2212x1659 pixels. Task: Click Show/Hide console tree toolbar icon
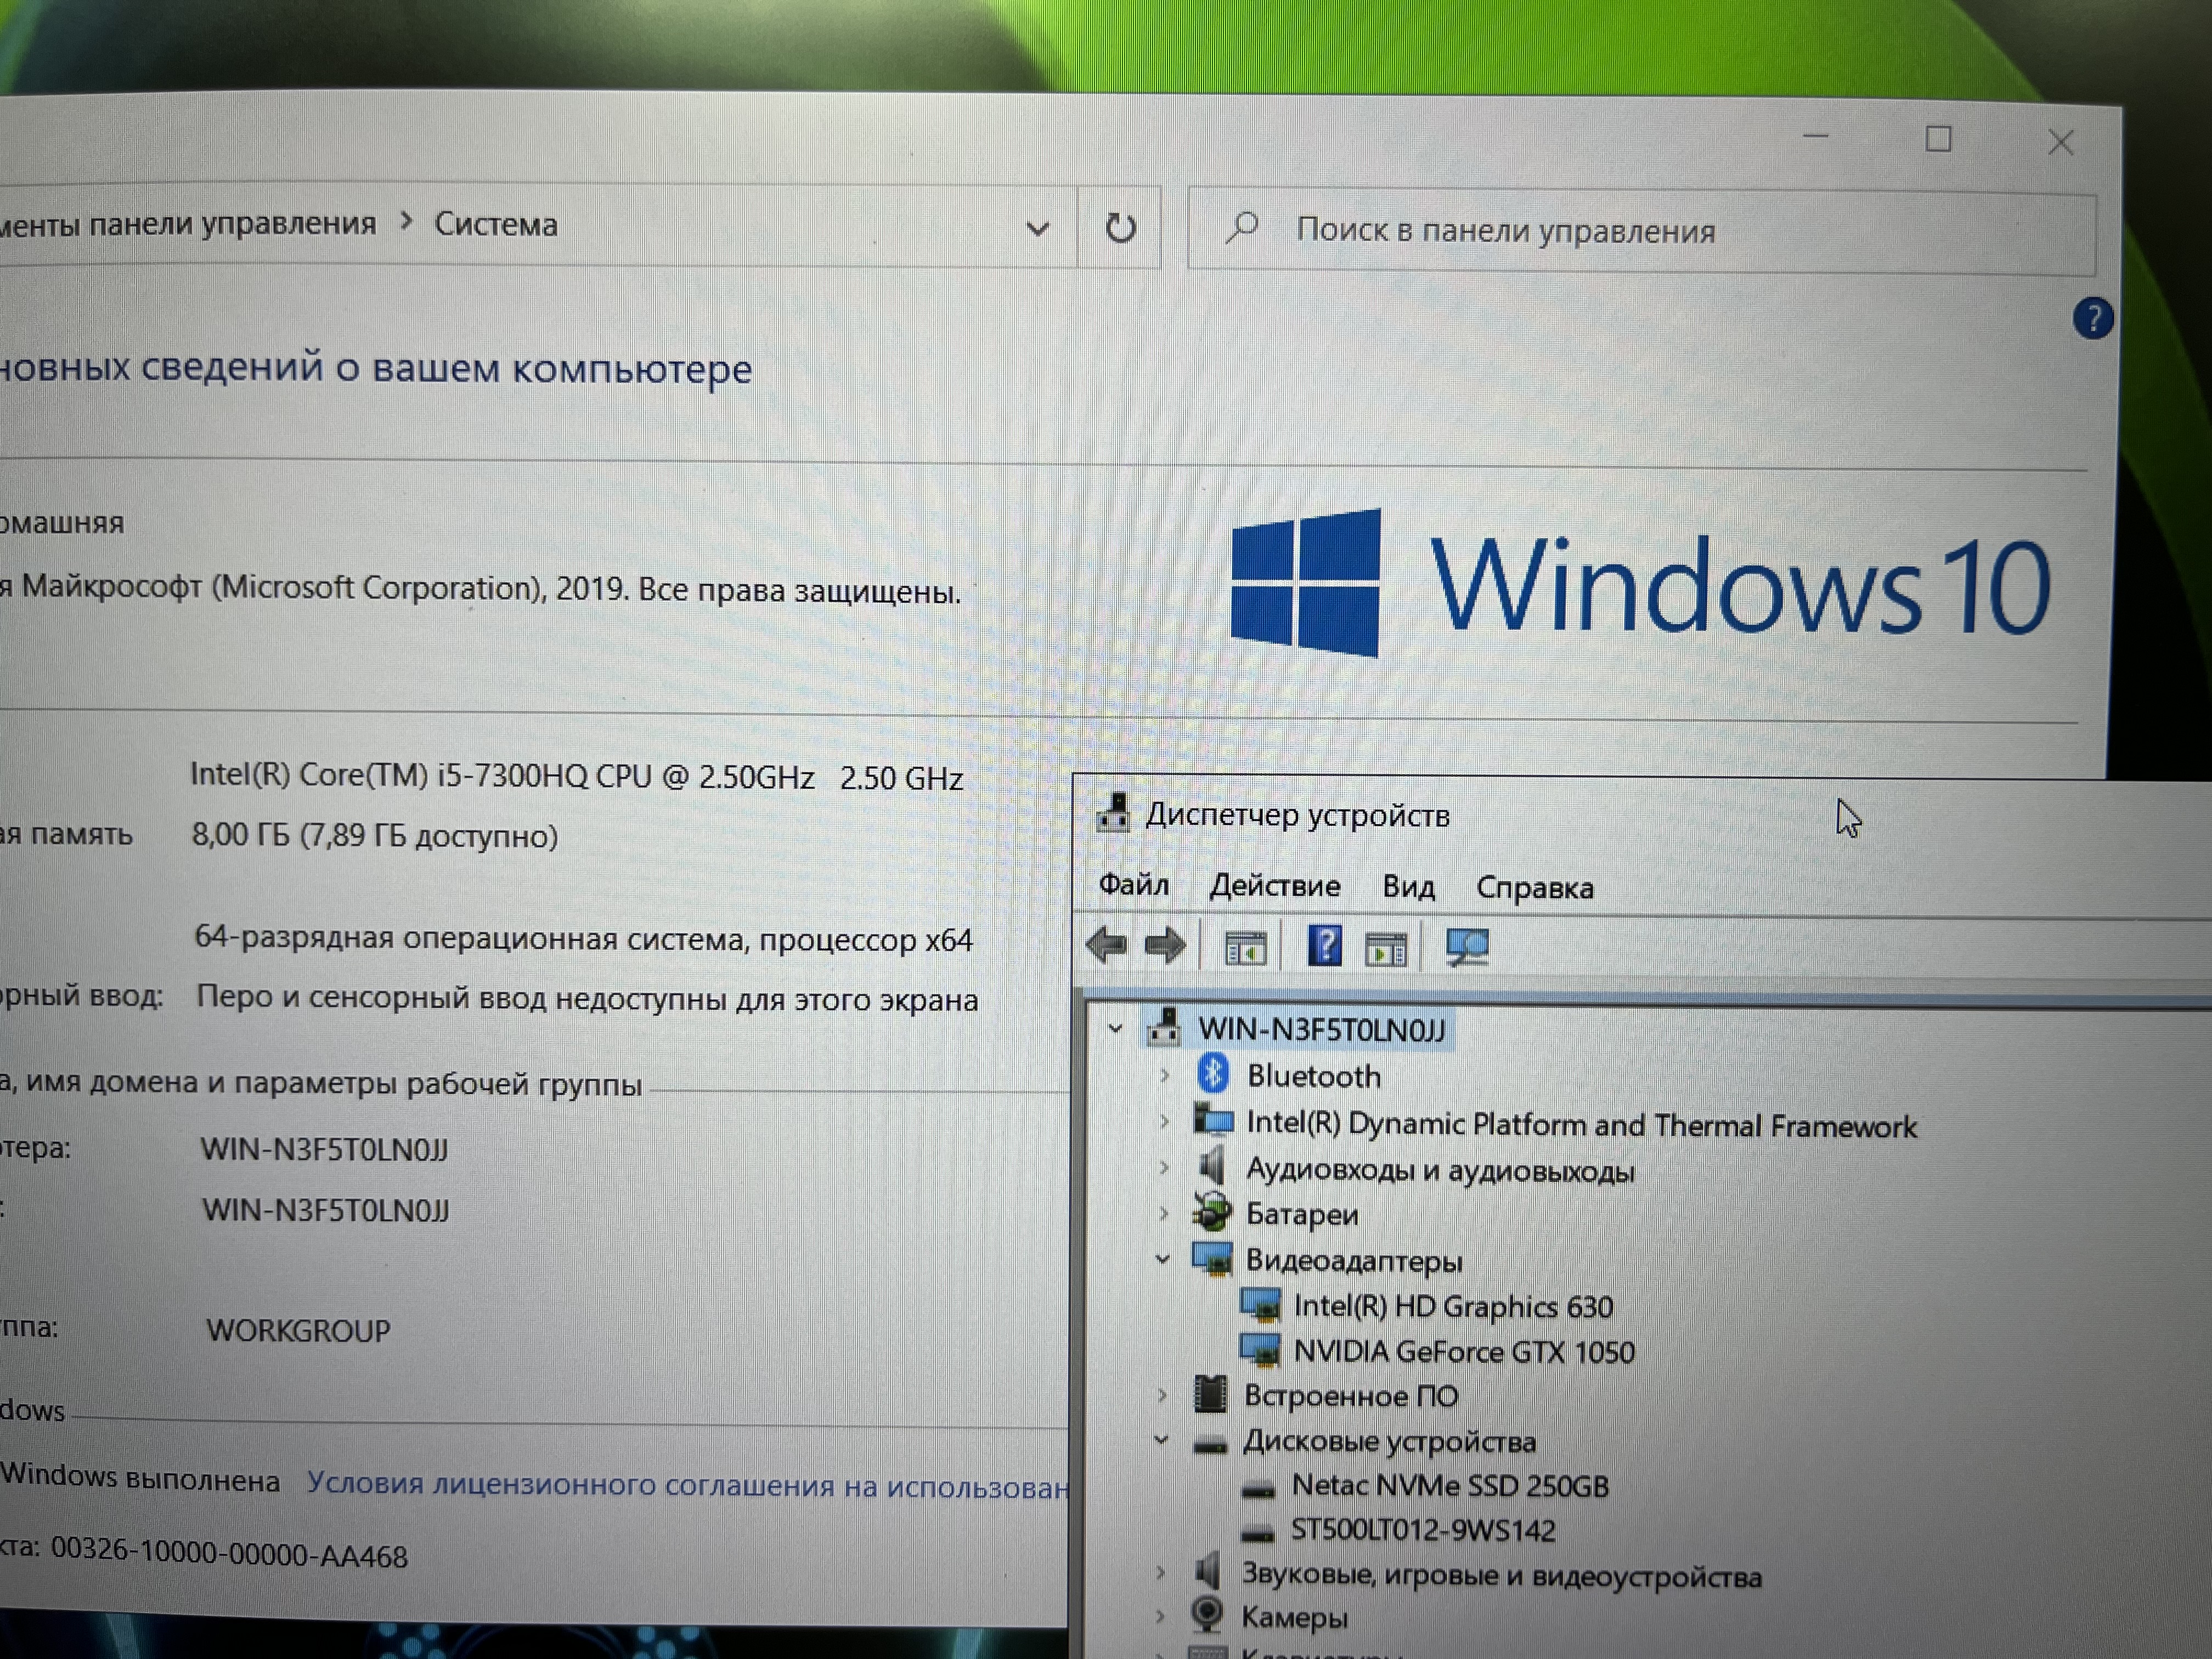pos(1245,947)
